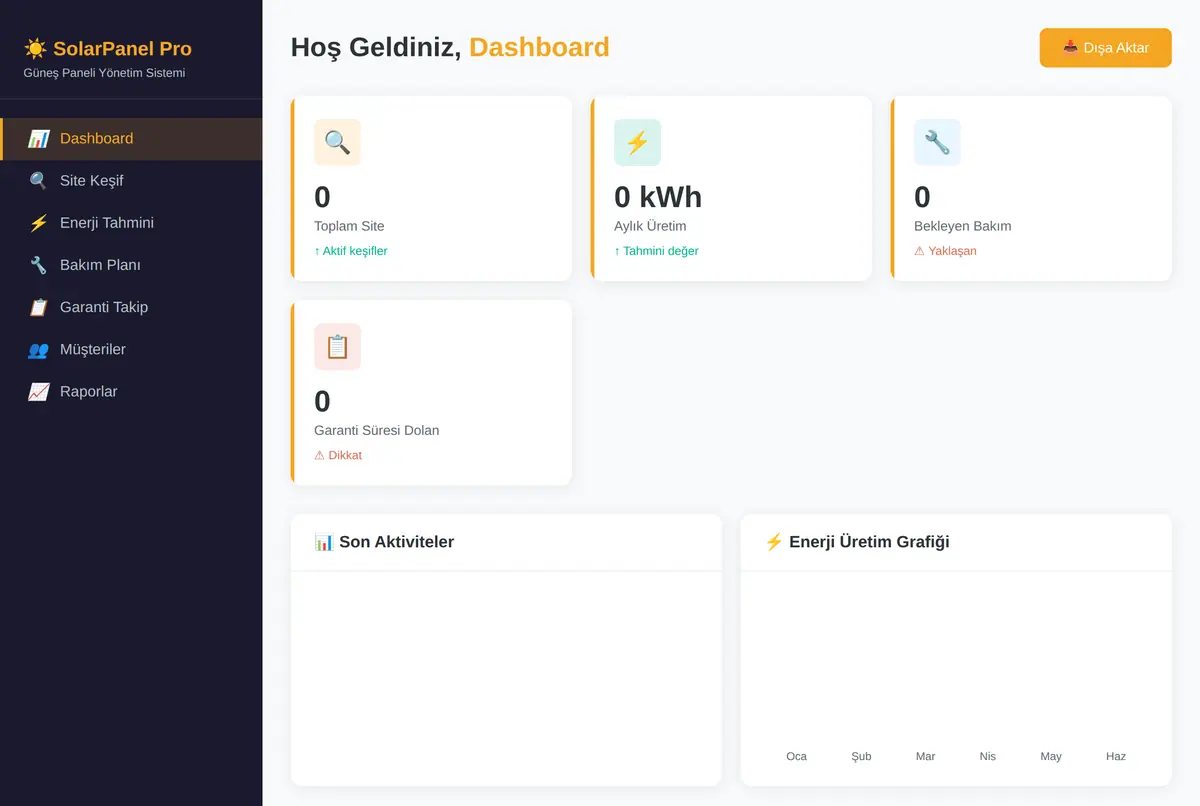1200x806 pixels.
Task: Click the Mar month label on chart
Action: (x=925, y=756)
